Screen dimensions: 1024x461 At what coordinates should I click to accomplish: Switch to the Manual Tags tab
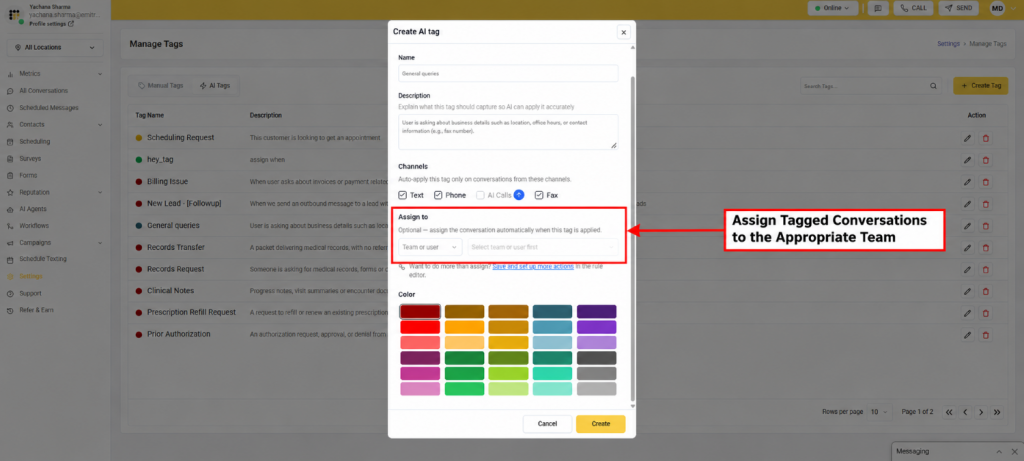tap(161, 86)
